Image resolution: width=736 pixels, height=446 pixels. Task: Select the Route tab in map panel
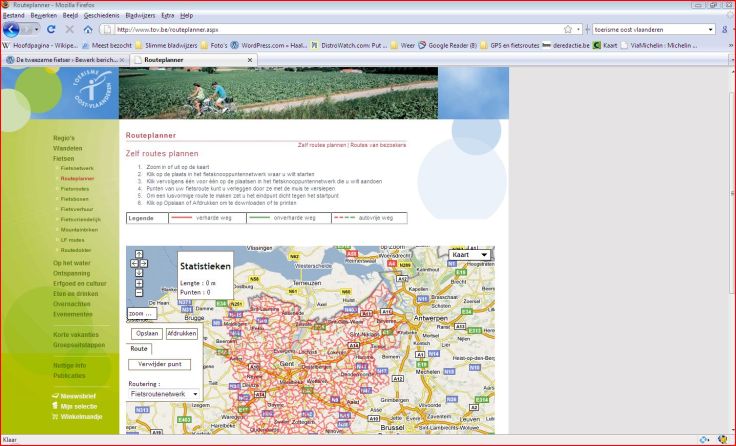coord(139,348)
